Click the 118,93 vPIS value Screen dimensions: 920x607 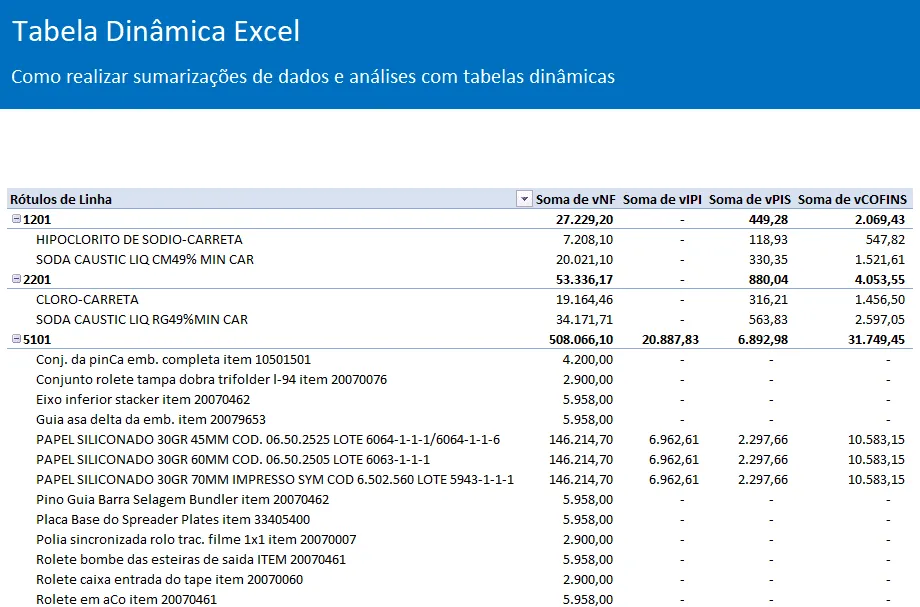[x=768, y=239]
